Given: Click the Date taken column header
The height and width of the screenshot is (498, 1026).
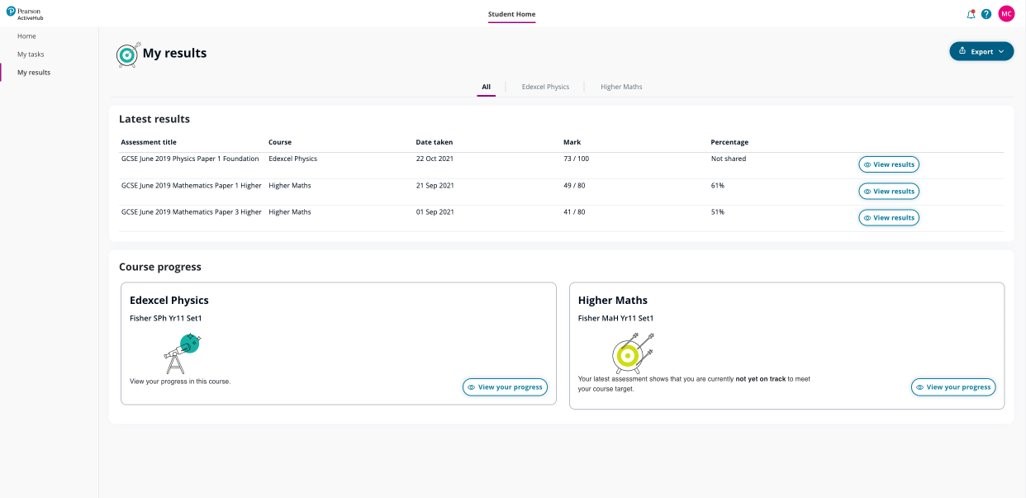Looking at the screenshot, I should coord(434,142).
